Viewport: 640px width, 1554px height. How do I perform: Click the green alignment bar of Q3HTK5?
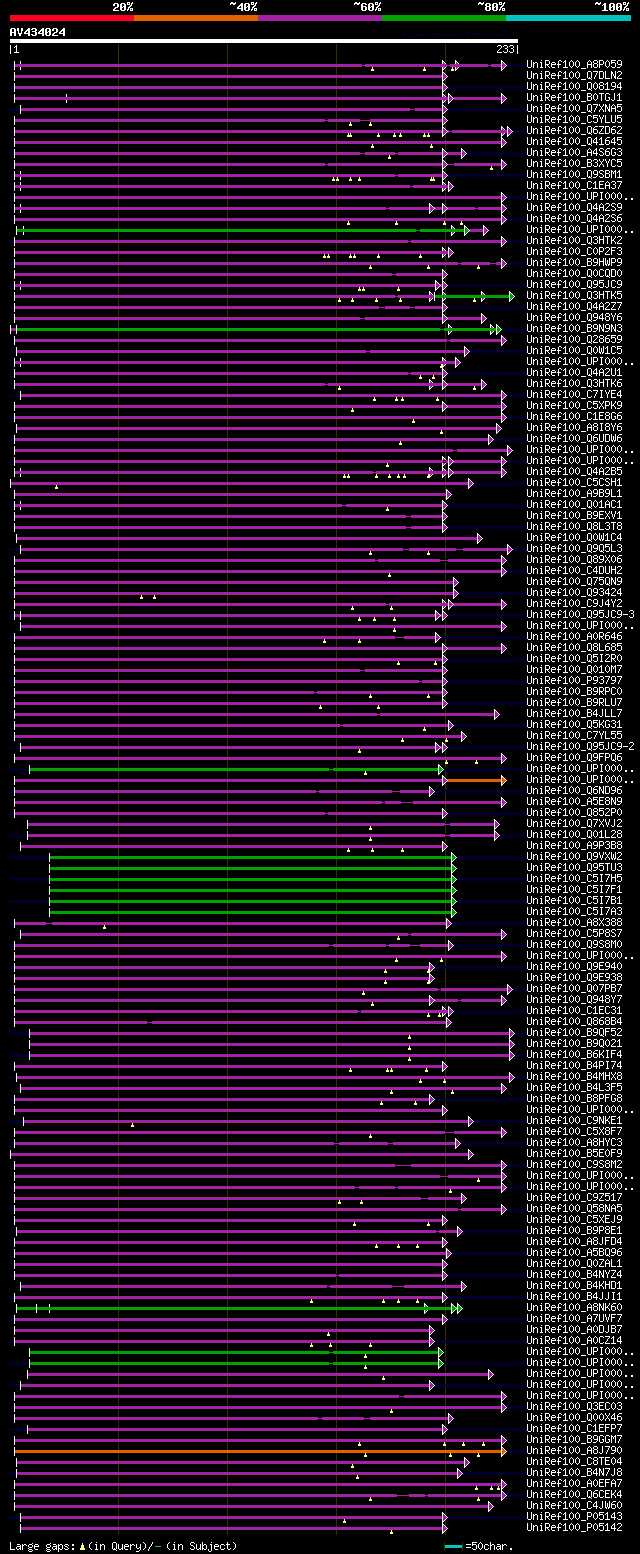coord(474,296)
